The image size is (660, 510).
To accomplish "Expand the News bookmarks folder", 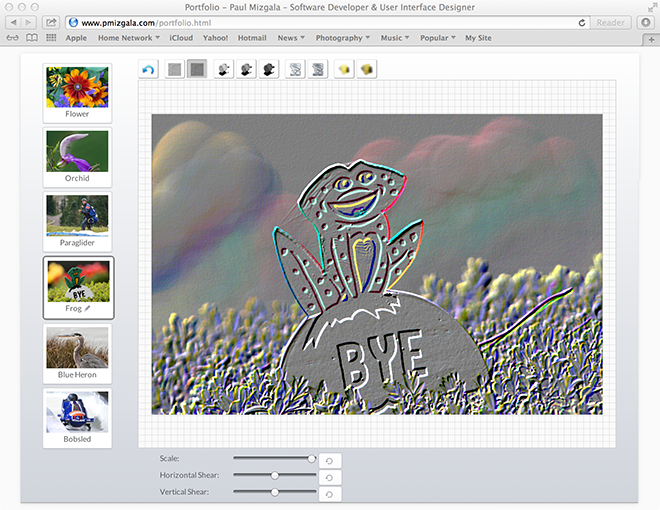I will coord(291,38).
